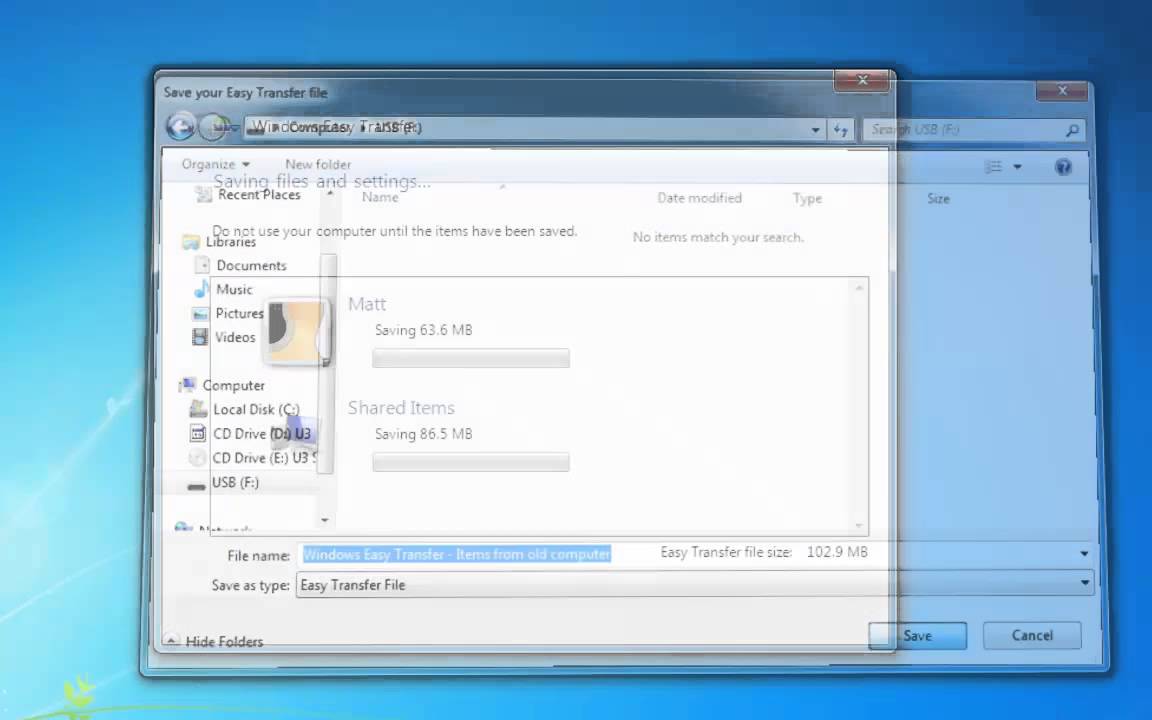Click the Local Disk (C:) drive icon
This screenshot has width=1152, height=720.
[198, 409]
